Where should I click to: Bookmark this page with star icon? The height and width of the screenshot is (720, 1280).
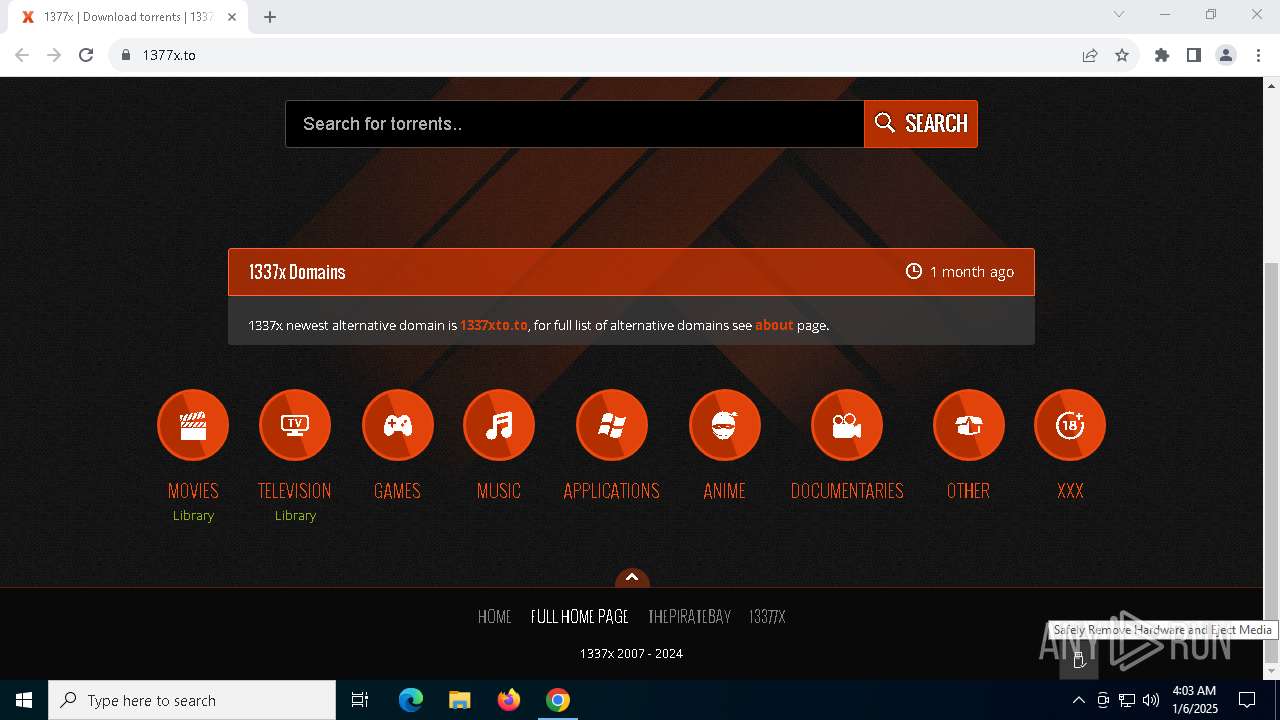[x=1122, y=55]
